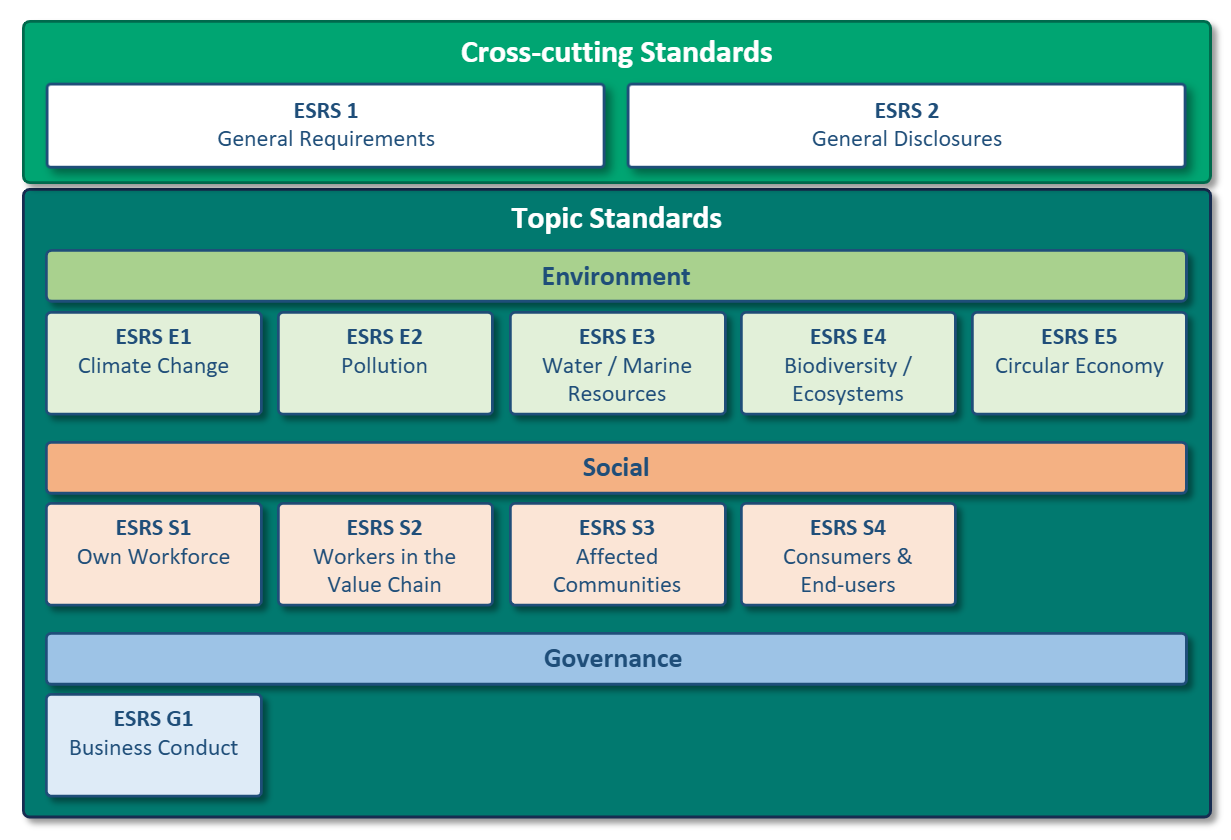Click the gap between ESRS 1 and ESRS 2 boxes
Viewport: 1231px width, 840px height.
click(616, 125)
